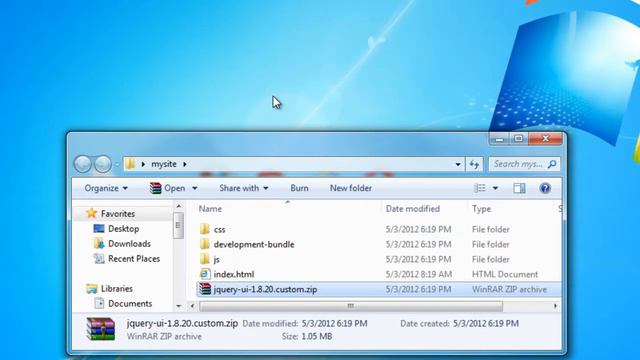Click the development-bundle folder icon
The height and width of the screenshot is (360, 640).
(205, 244)
